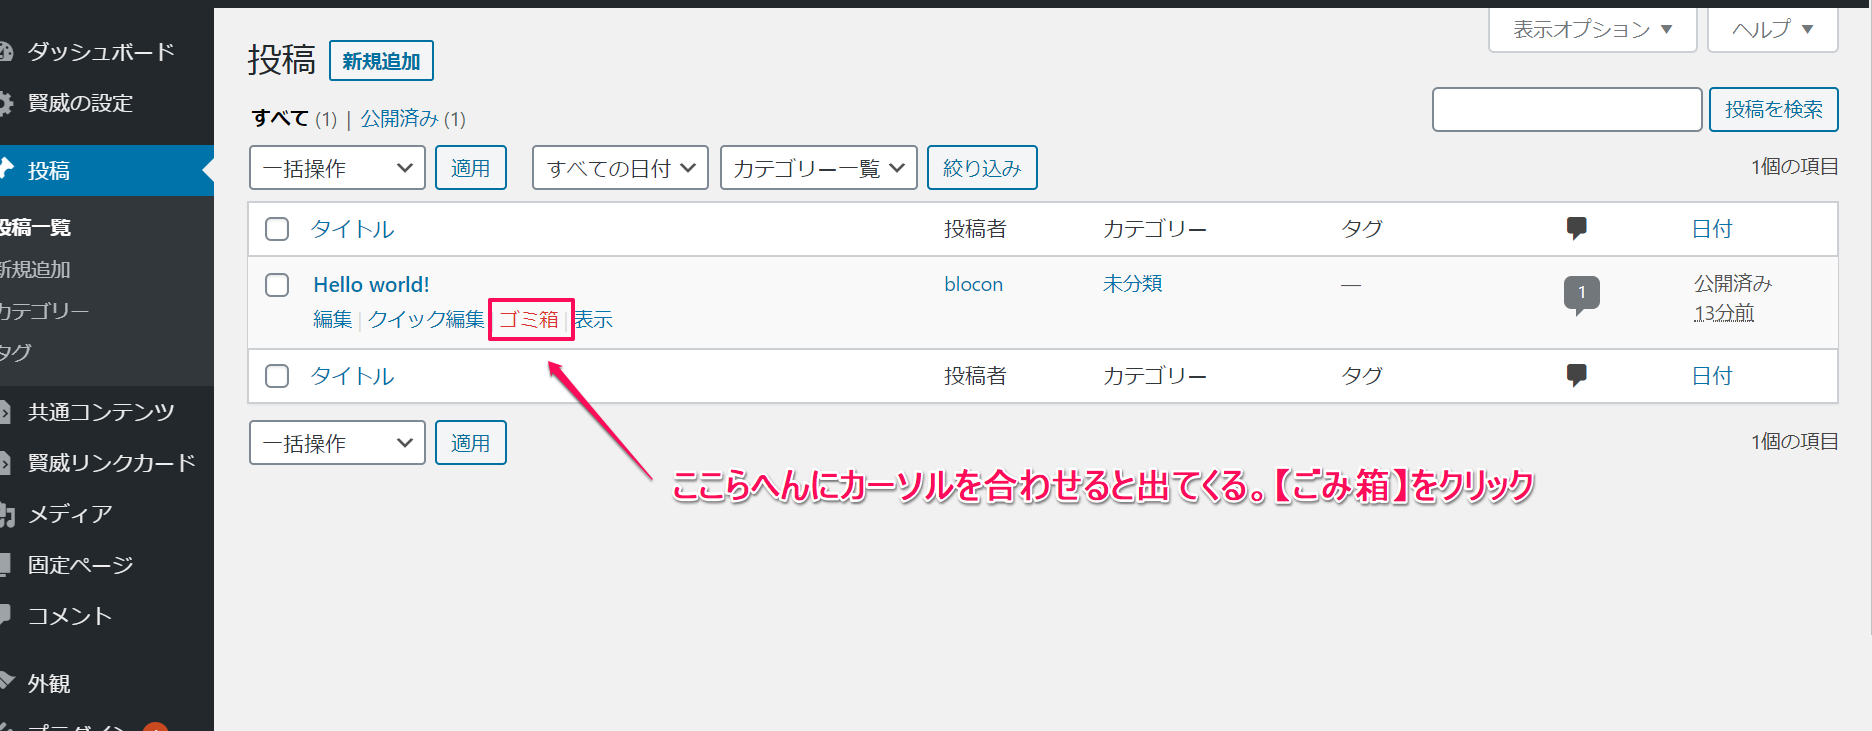Click the post search input field
The image size is (1872, 731).
coord(1566,109)
